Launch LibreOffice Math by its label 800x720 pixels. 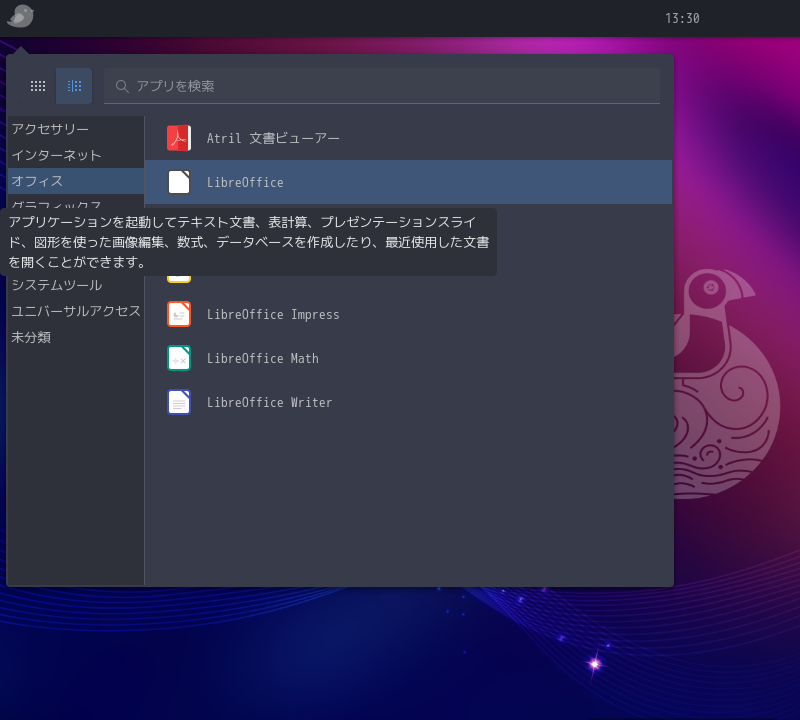click(x=263, y=358)
